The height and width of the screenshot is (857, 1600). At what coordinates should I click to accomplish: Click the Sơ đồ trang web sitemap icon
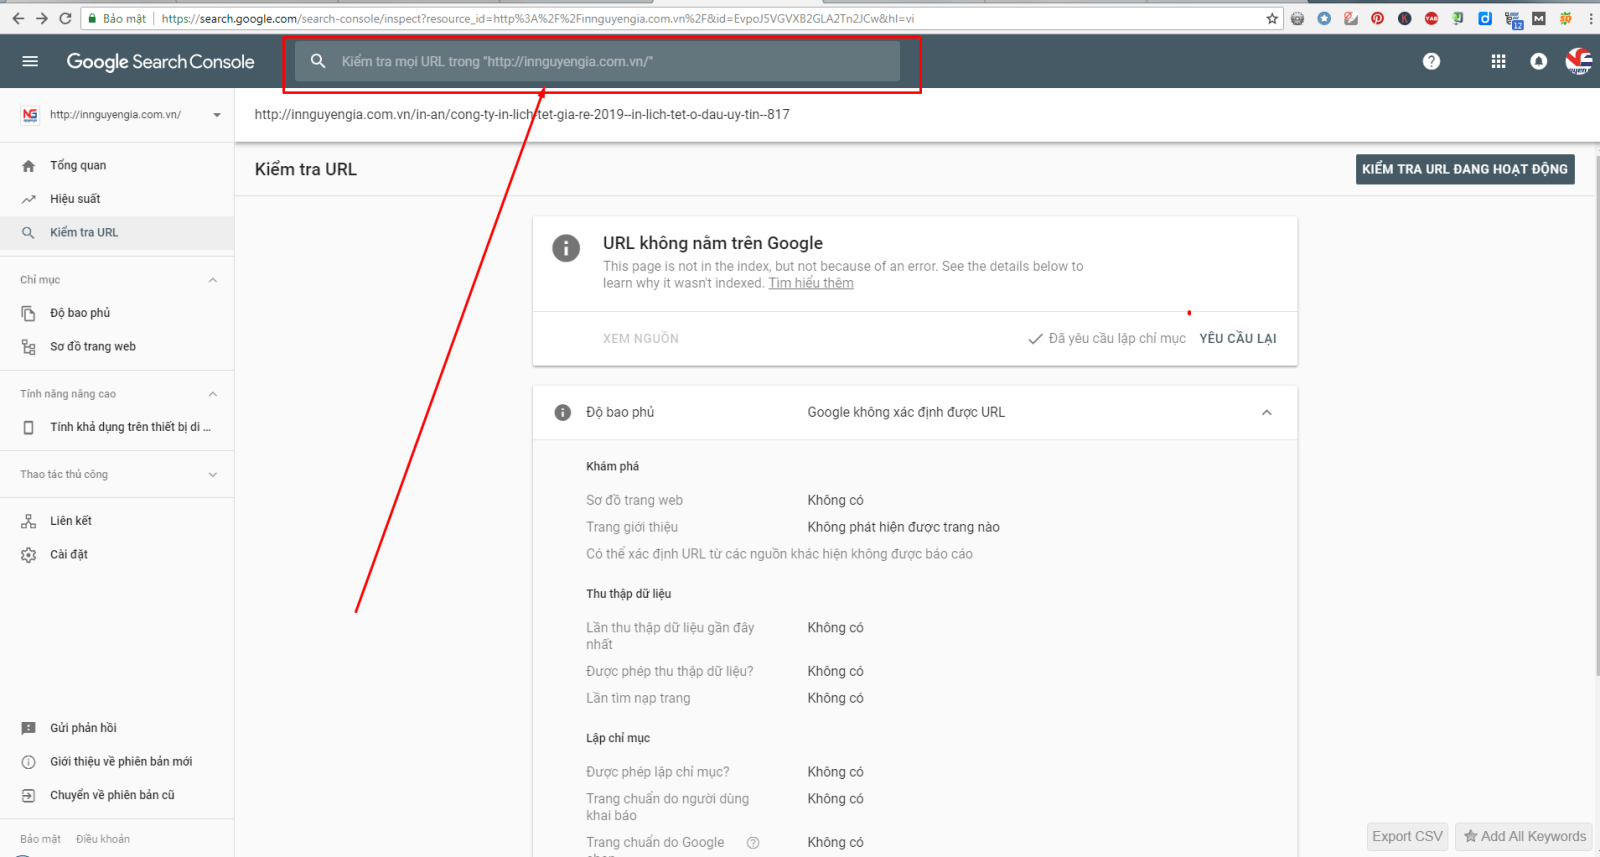[28, 347]
